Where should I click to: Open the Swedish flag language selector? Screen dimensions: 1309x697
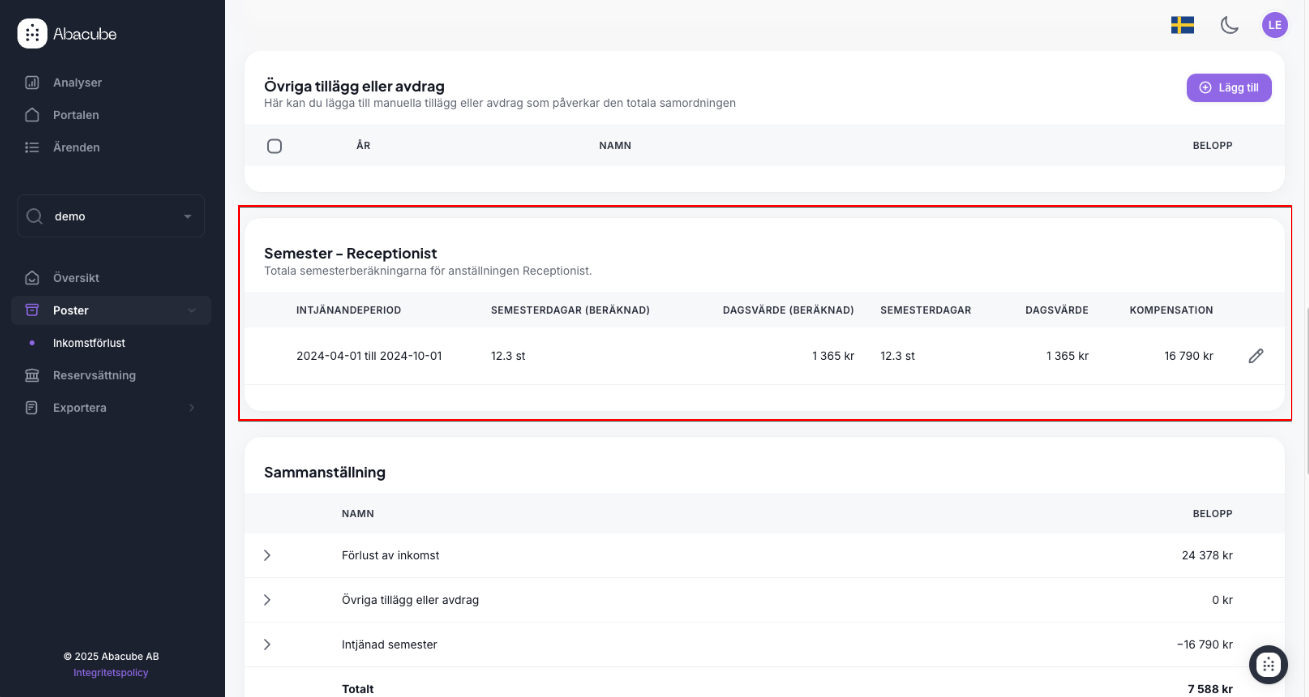point(1182,25)
